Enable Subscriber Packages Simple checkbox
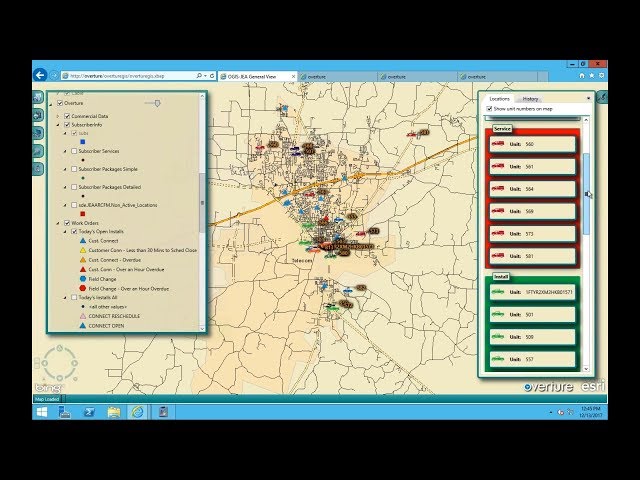The height and width of the screenshot is (480, 640). coord(74,169)
